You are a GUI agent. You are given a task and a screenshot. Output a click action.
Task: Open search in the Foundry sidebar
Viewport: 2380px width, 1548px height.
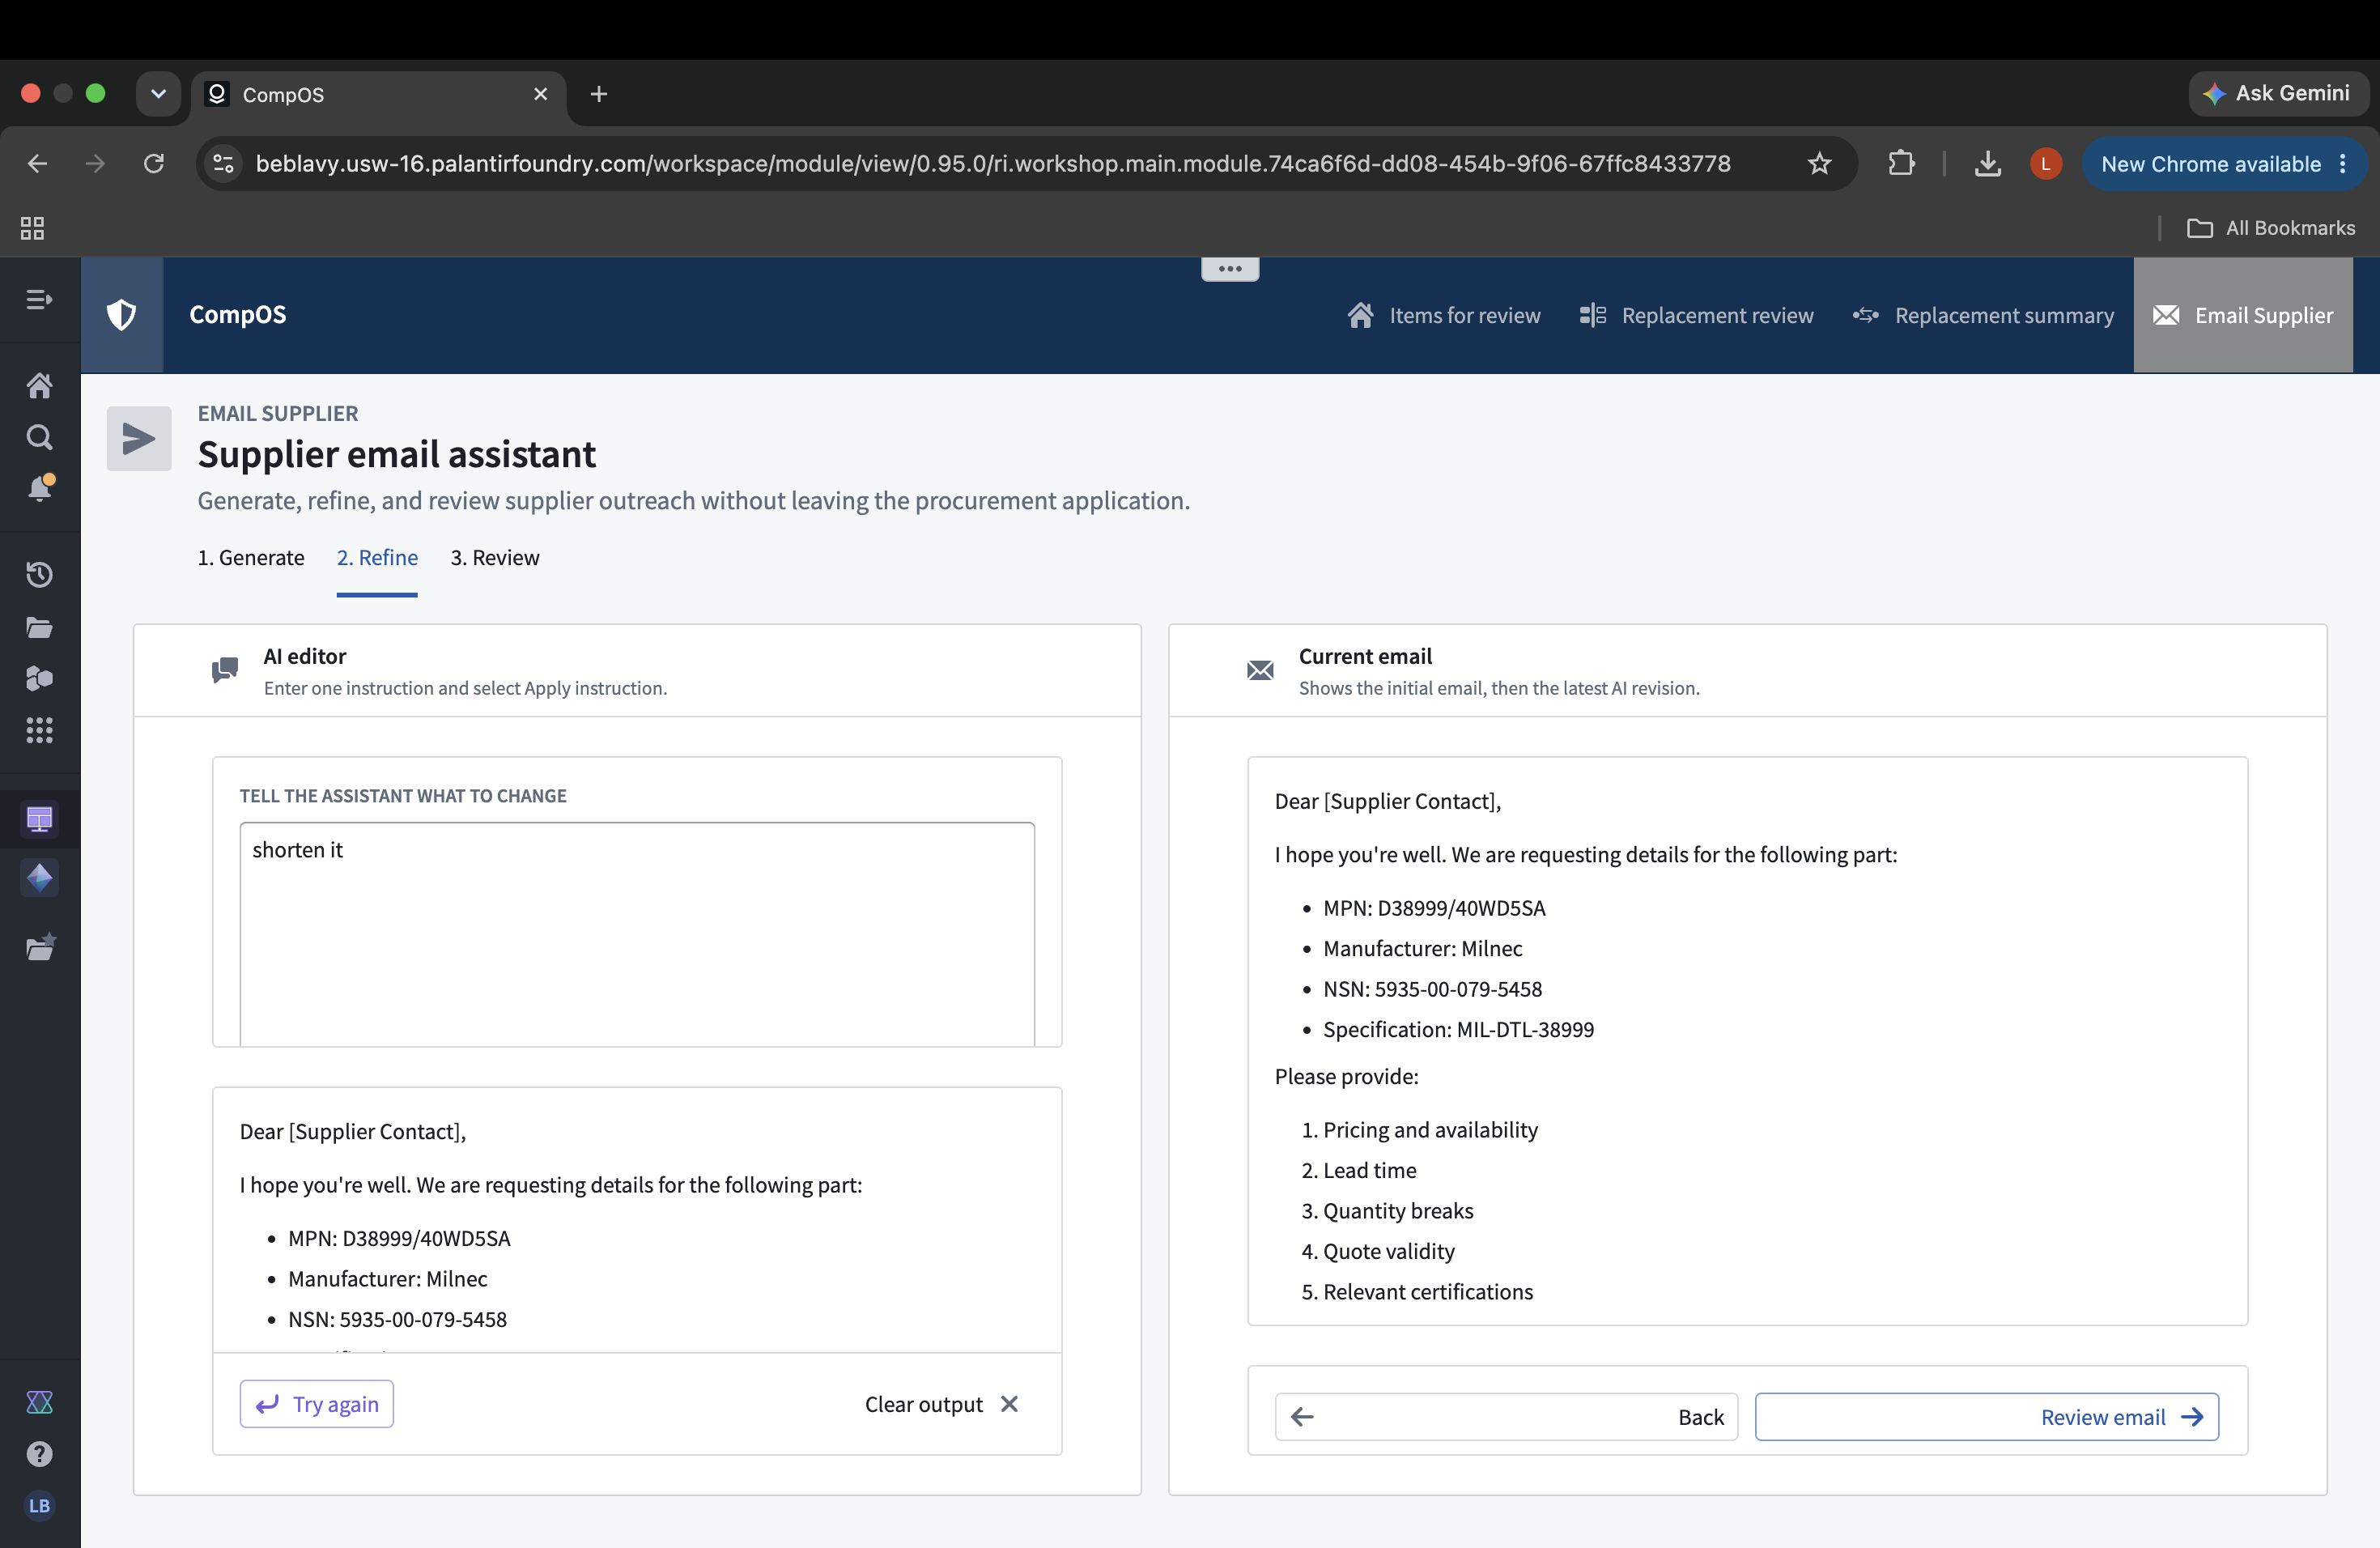[x=39, y=437]
